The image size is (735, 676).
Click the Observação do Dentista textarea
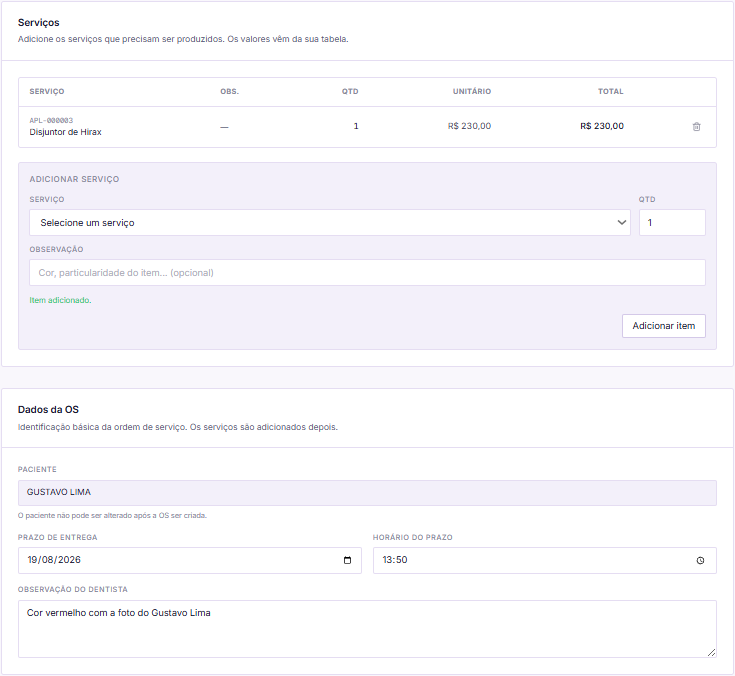click(367, 629)
